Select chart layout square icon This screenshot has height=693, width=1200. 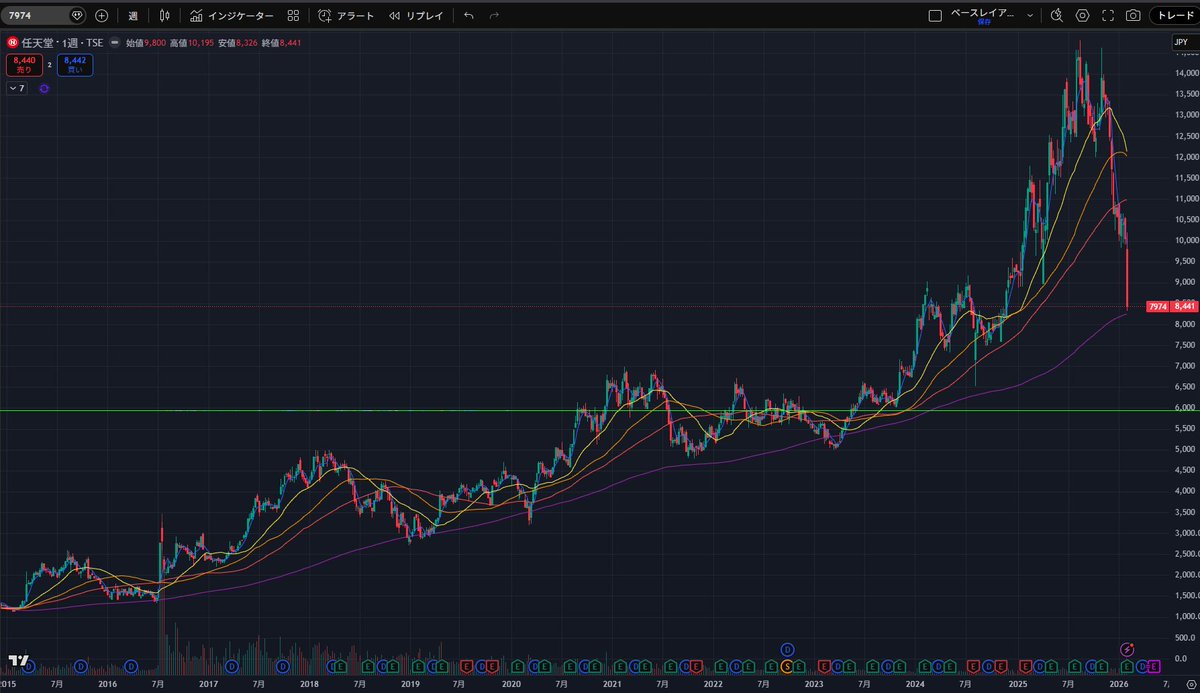pyautogui.click(x=935, y=16)
